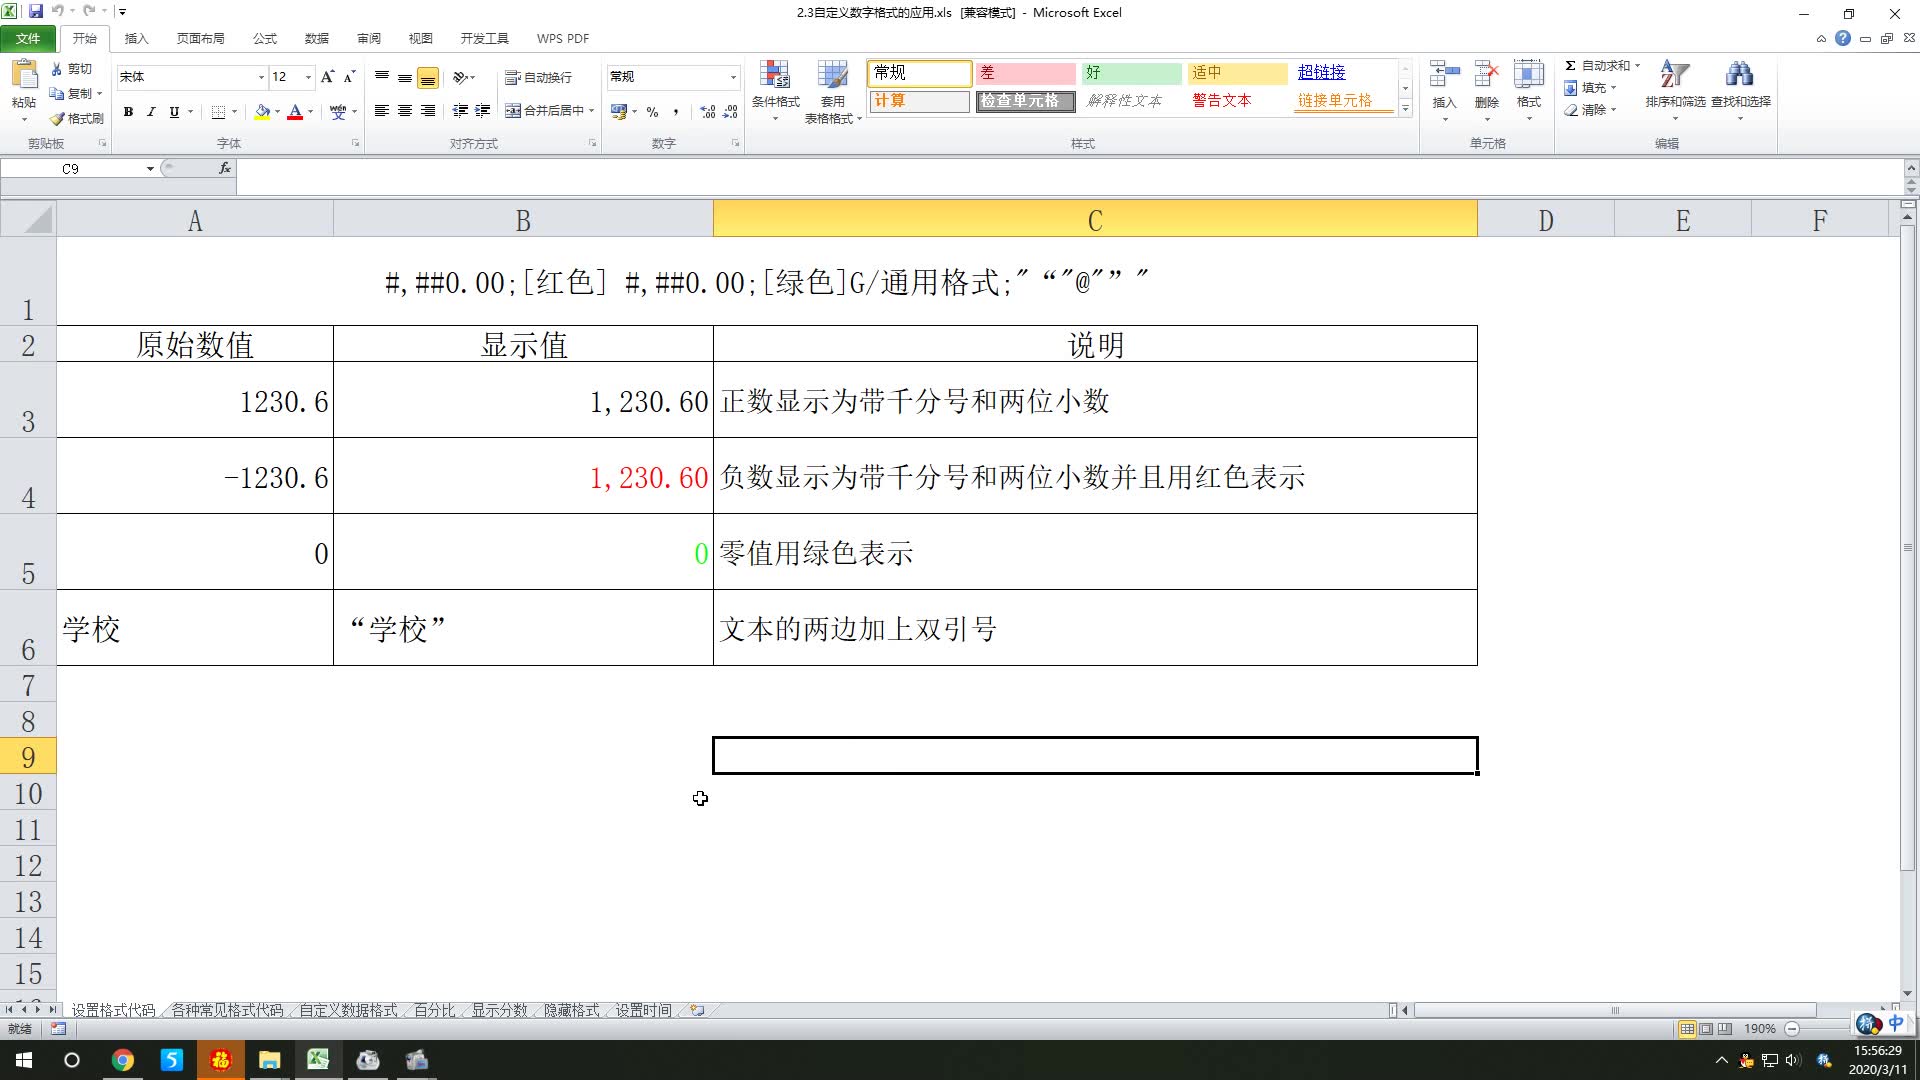Toggle underline formatting
The width and height of the screenshot is (1920, 1080).
point(174,112)
